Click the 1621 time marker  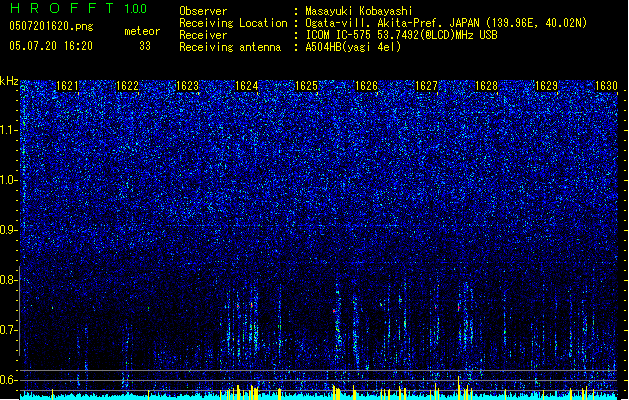(67, 86)
